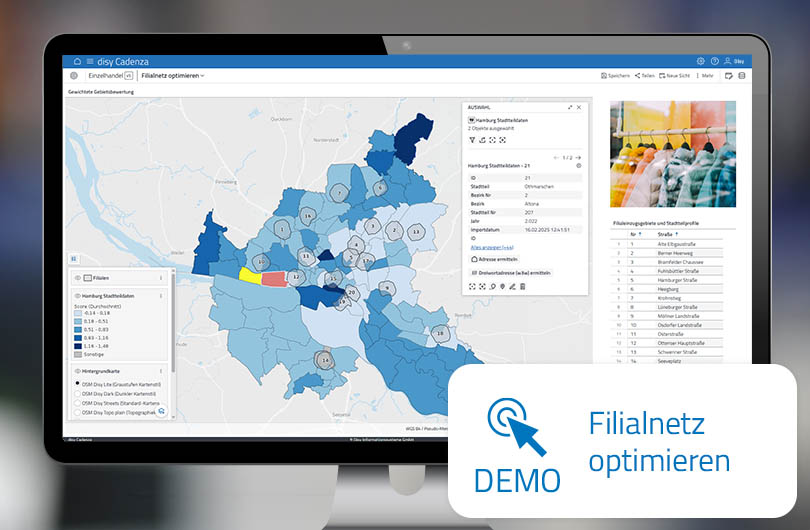Image resolution: width=810 pixels, height=530 pixels.
Task: Close the Auswahl selection panel
Action: pos(579,107)
